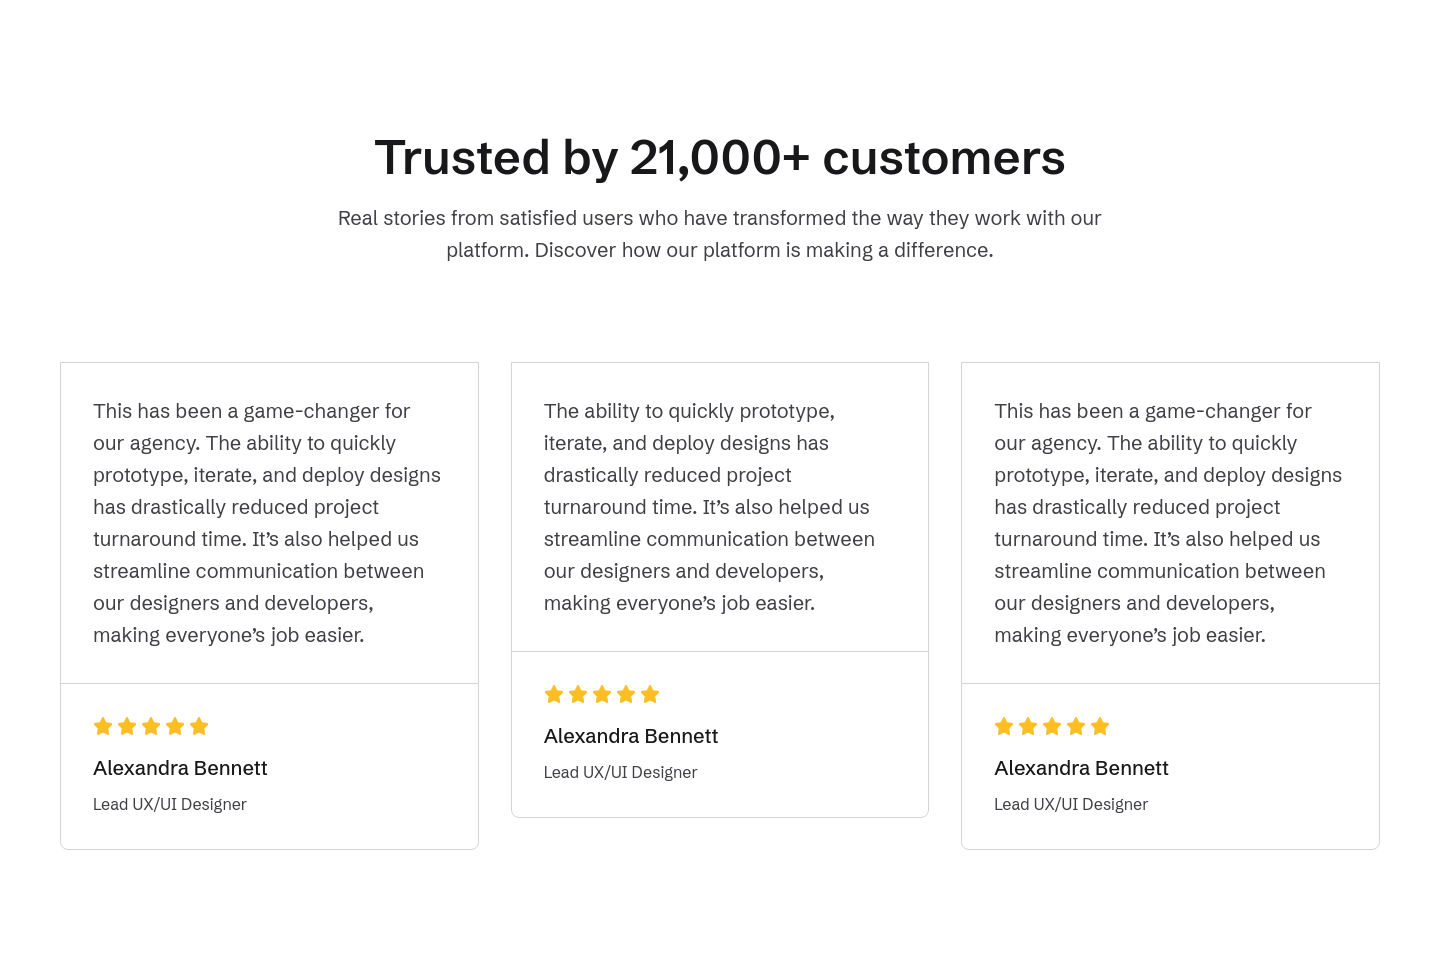The image size is (1440, 978).
Task: Click the subtitle paragraph below the heading
Action: (720, 234)
